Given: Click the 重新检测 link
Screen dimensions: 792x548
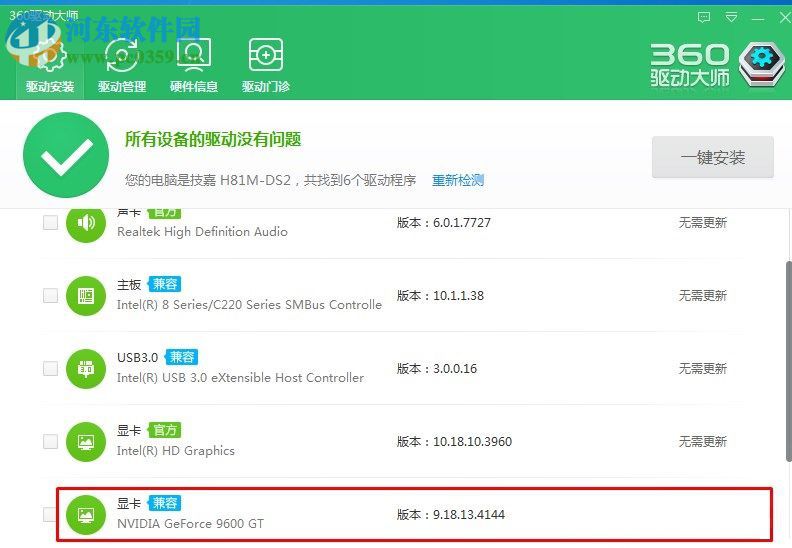Looking at the screenshot, I should 458,180.
